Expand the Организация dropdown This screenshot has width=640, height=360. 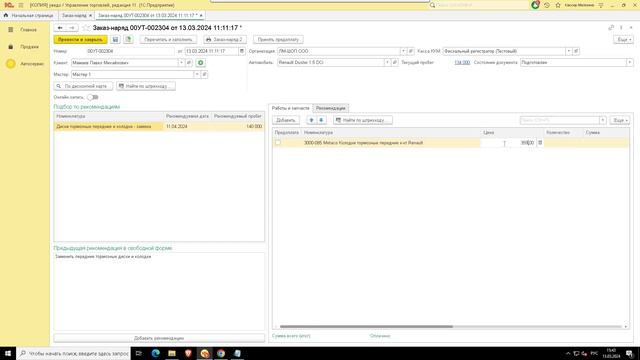pos(403,51)
